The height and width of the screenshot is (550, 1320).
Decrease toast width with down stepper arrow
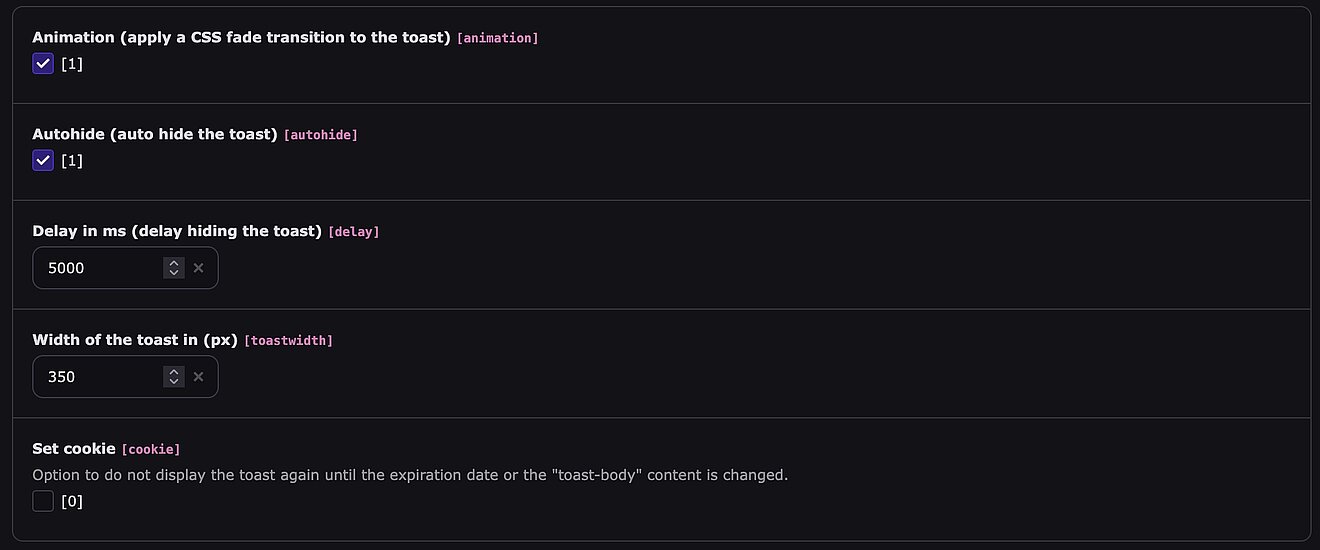point(174,382)
